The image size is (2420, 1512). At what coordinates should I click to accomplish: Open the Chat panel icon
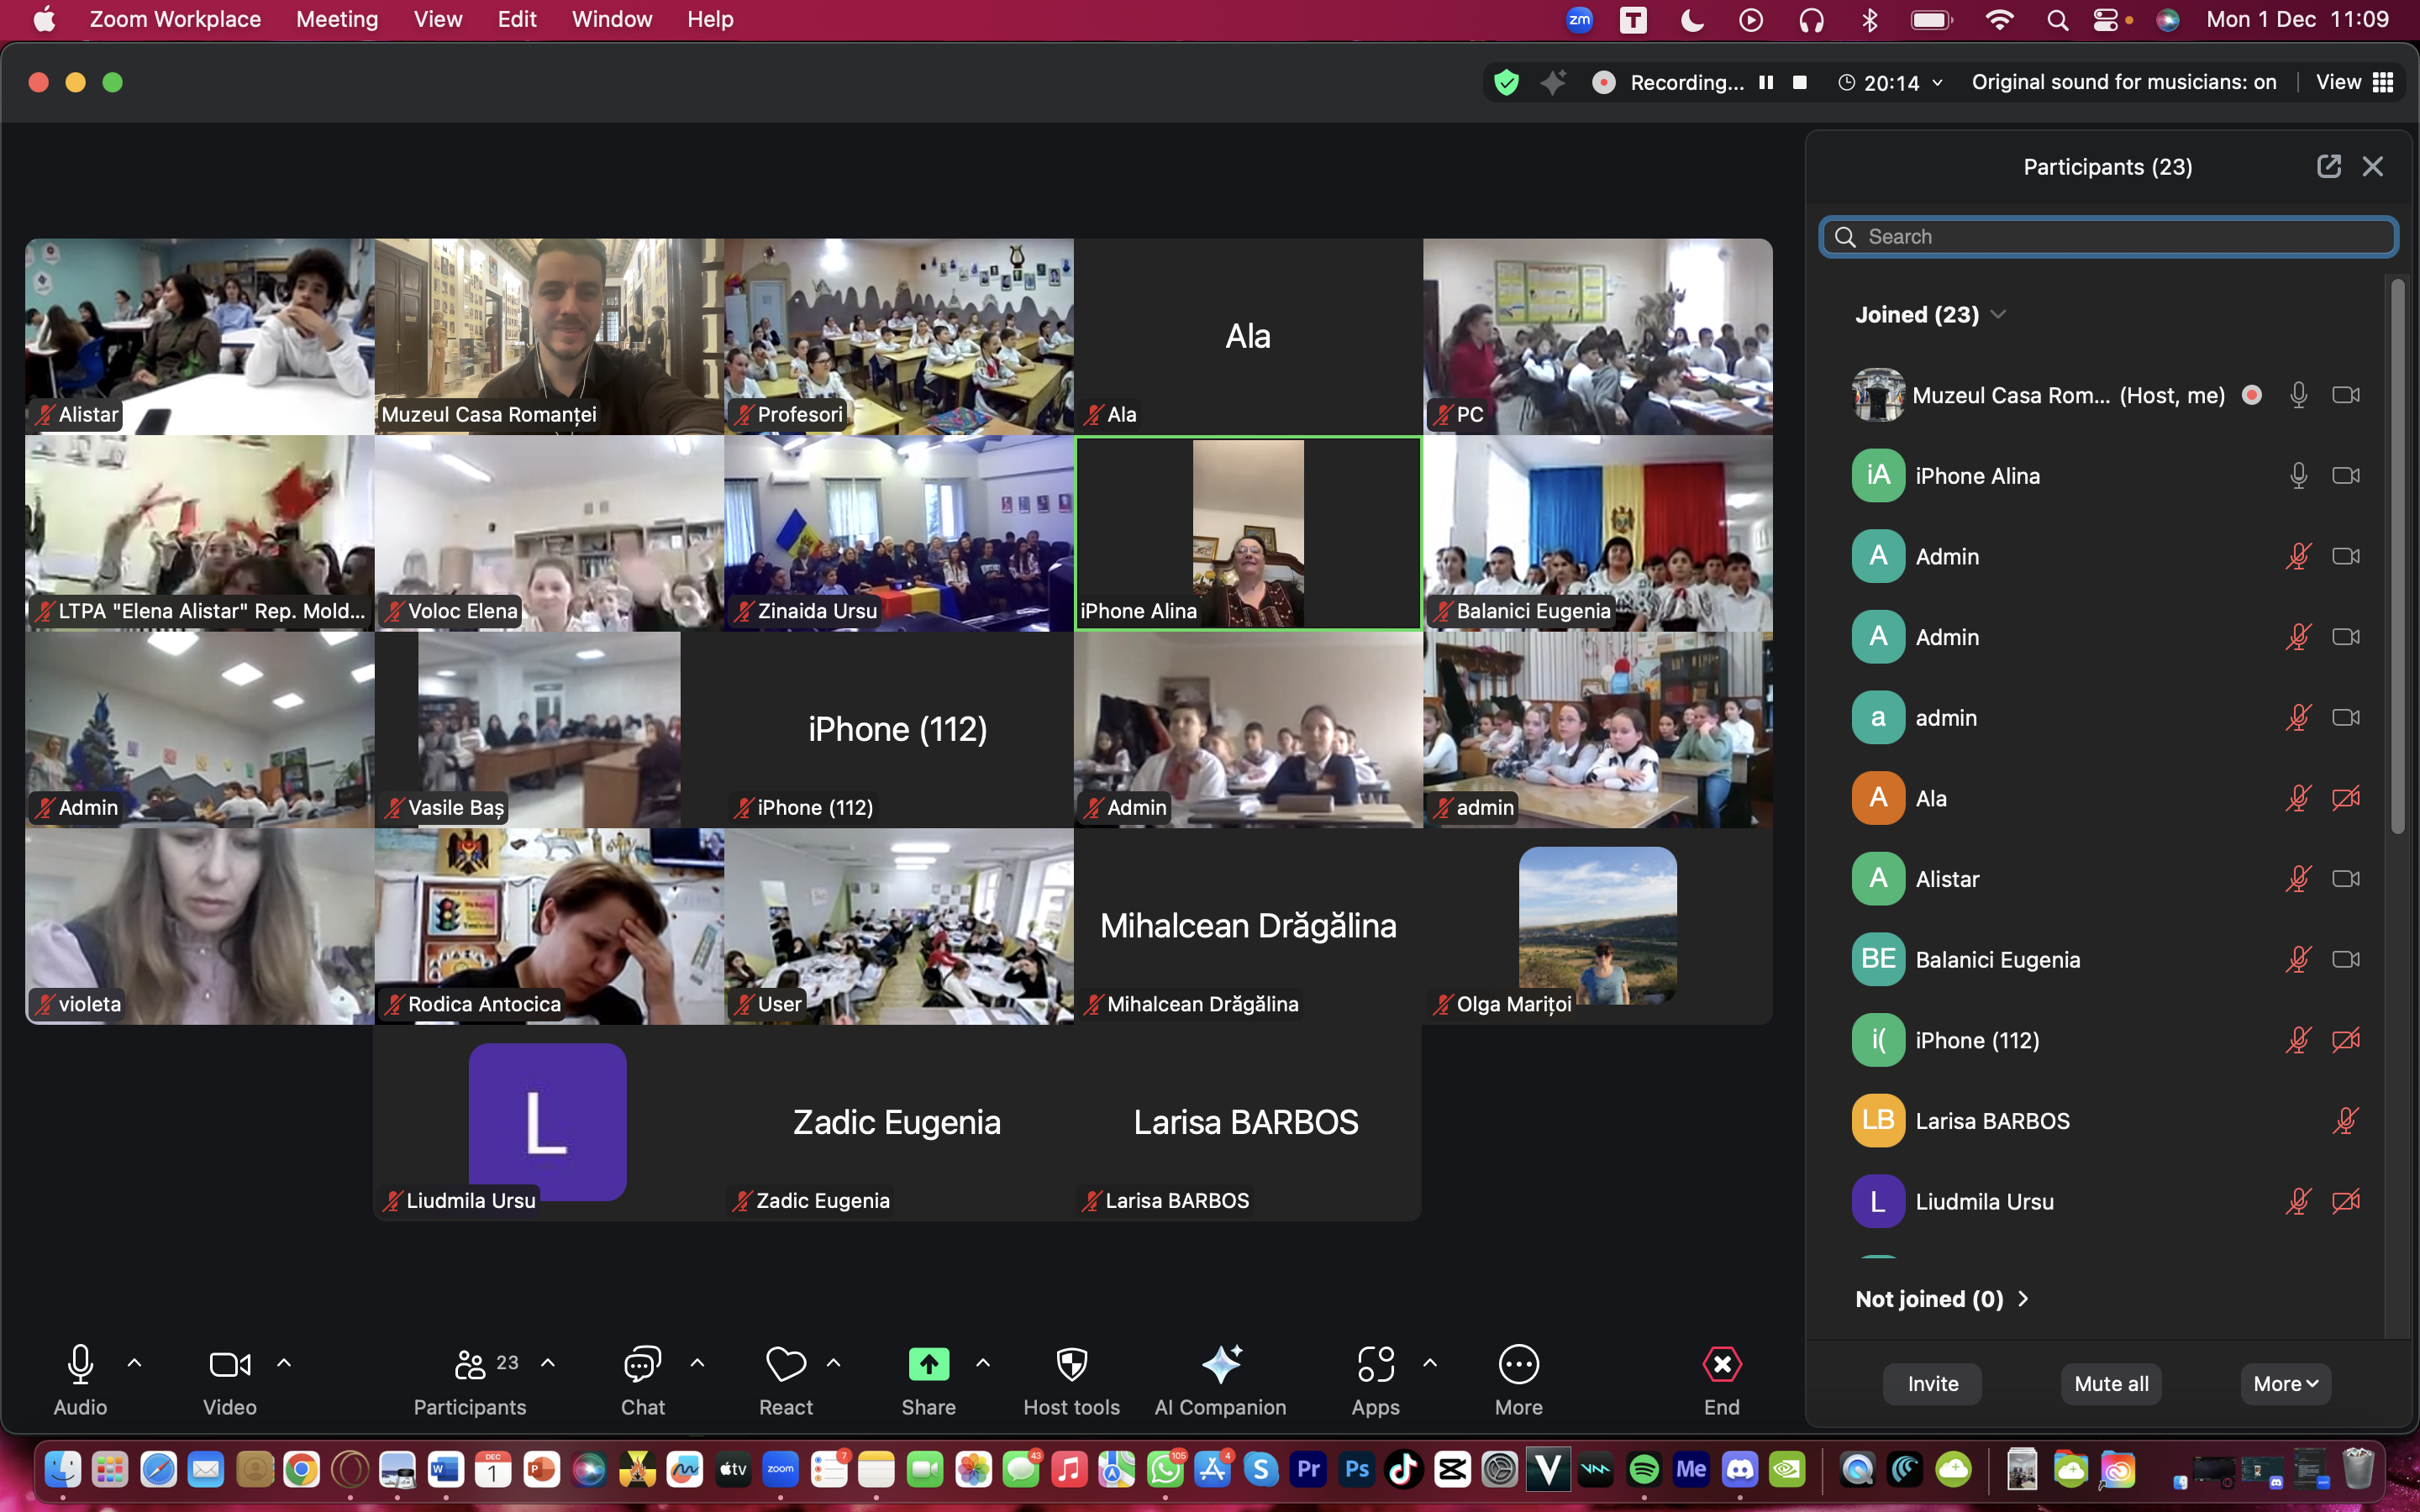pos(642,1364)
